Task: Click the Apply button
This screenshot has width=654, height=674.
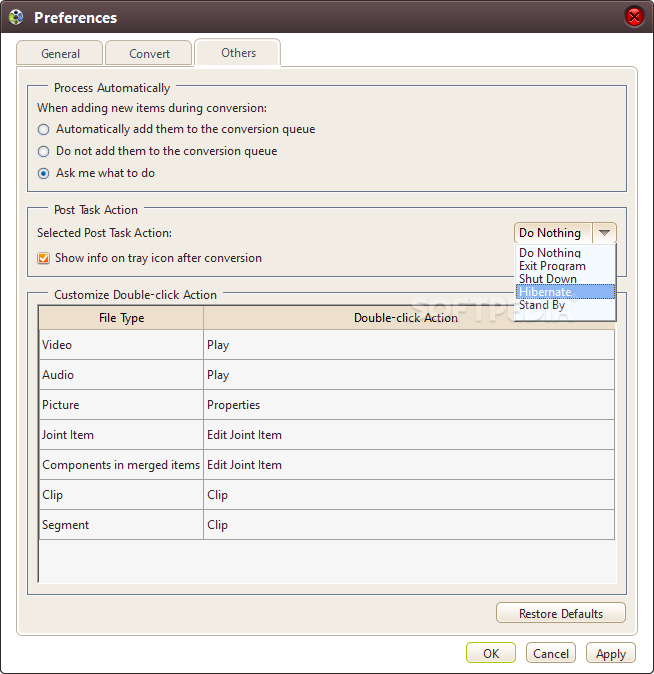Action: tap(611, 653)
